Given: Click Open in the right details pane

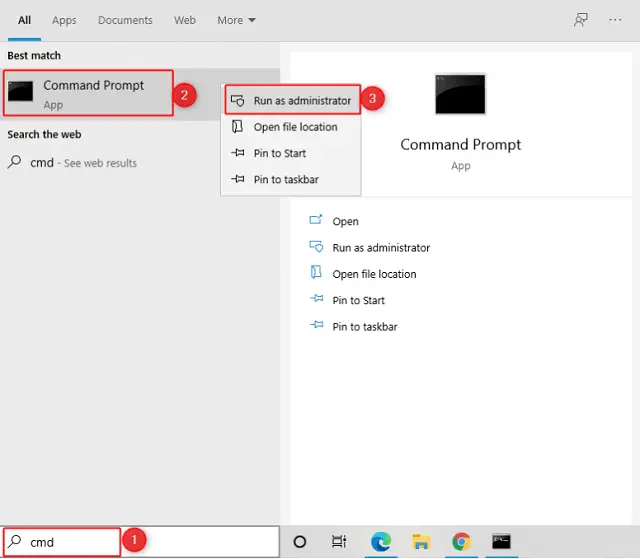Looking at the screenshot, I should [x=345, y=222].
